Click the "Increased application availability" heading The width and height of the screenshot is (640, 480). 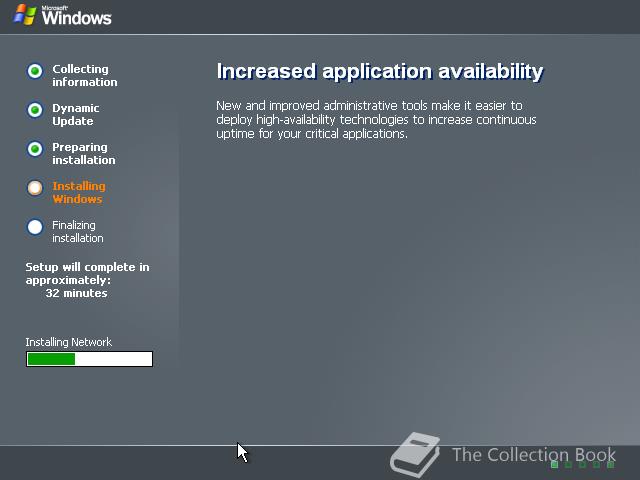click(x=380, y=72)
